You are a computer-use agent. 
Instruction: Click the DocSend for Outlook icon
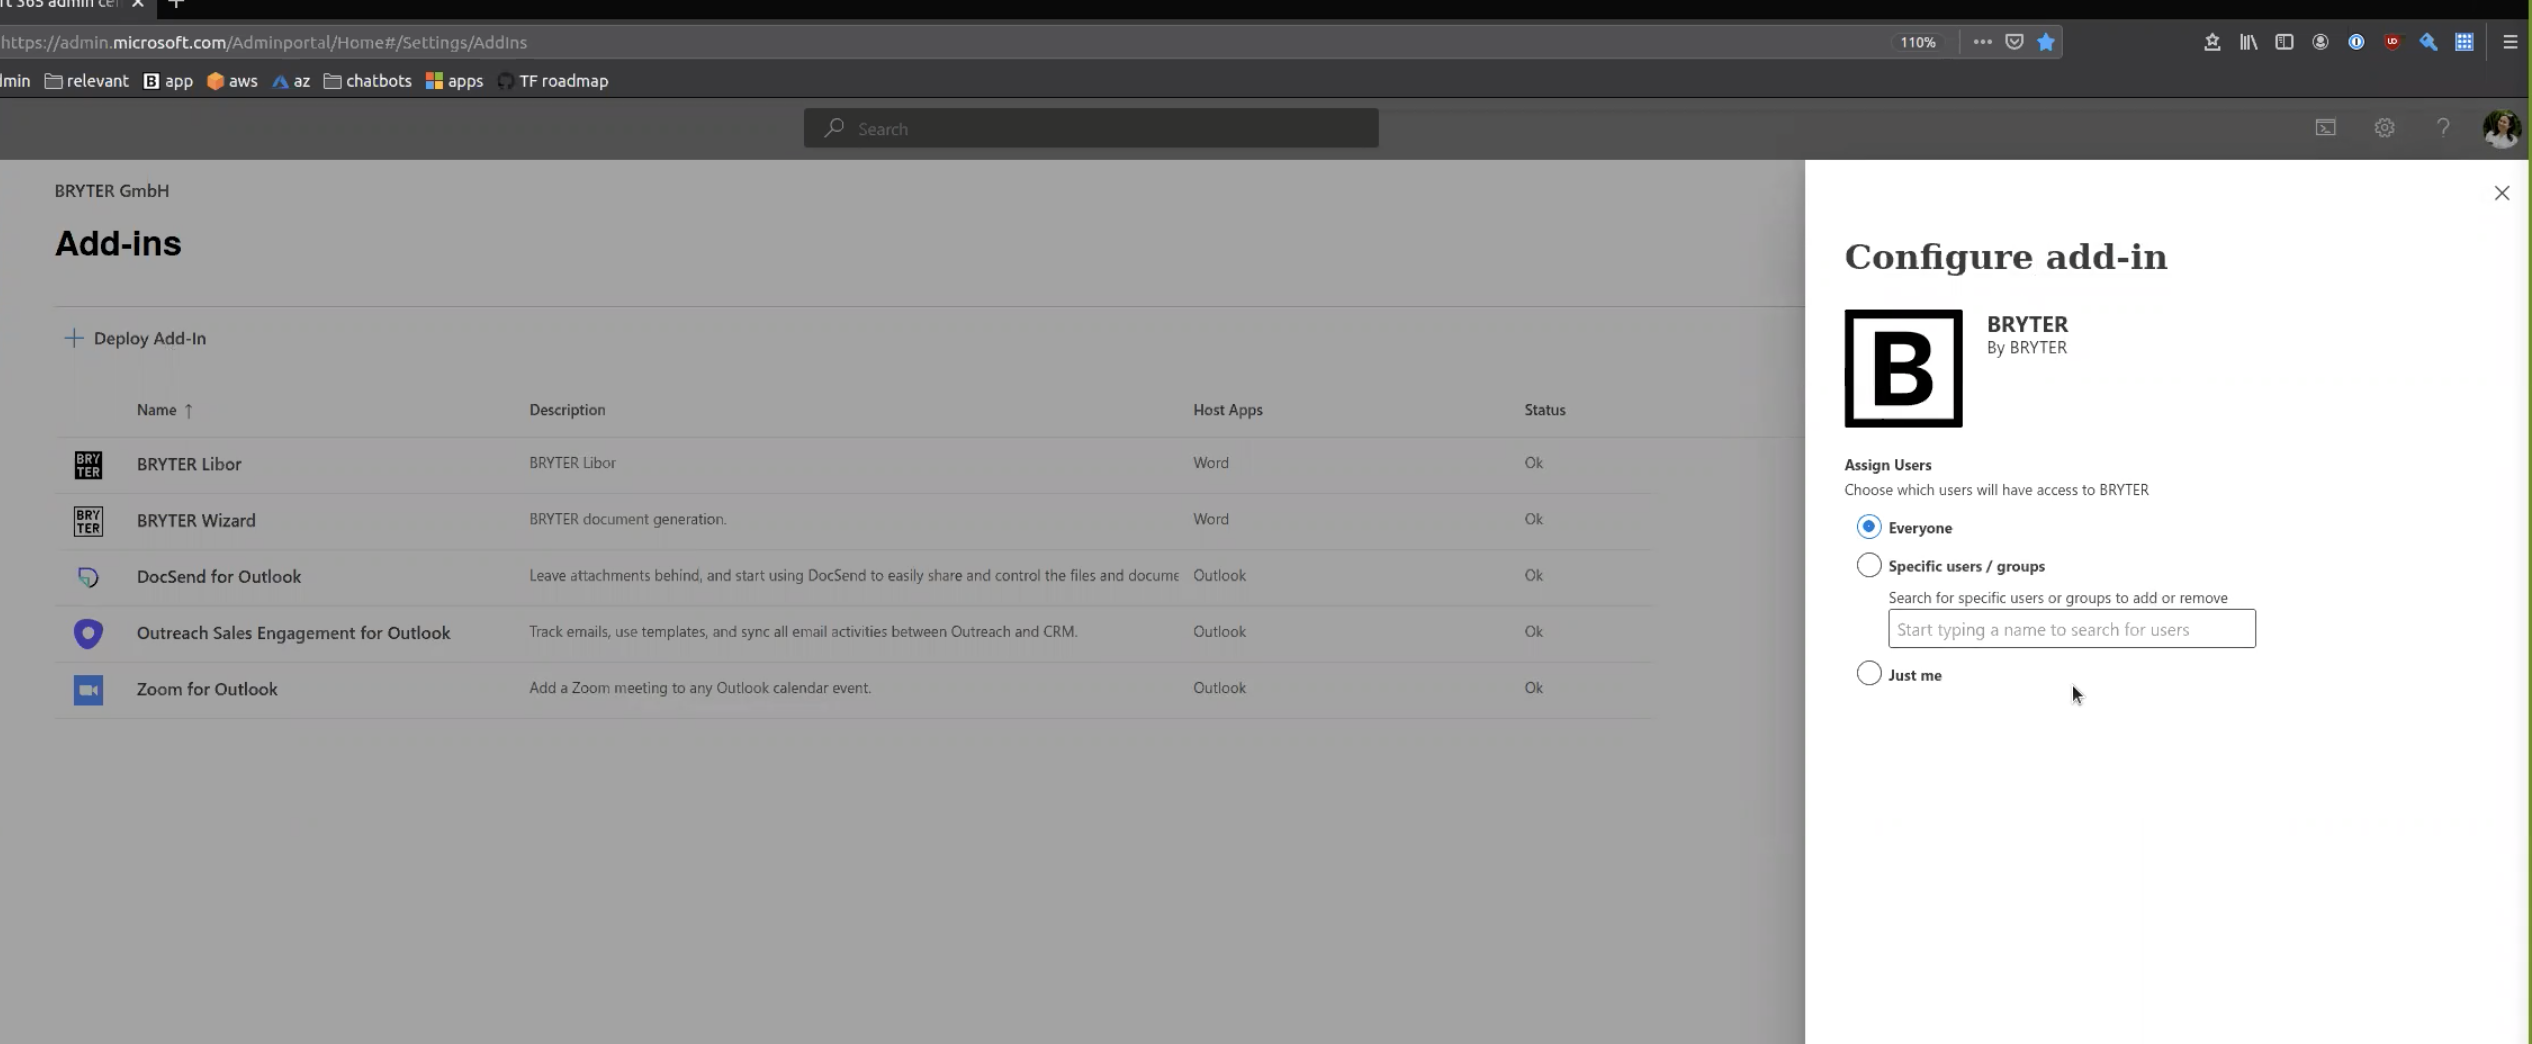click(x=88, y=577)
